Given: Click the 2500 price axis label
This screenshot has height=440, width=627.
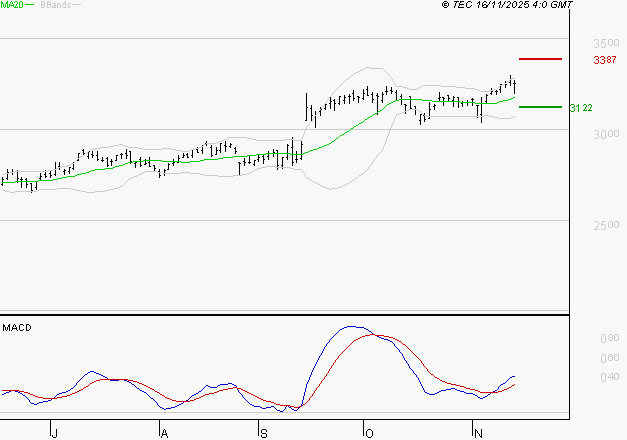Looking at the screenshot, I should (606, 225).
